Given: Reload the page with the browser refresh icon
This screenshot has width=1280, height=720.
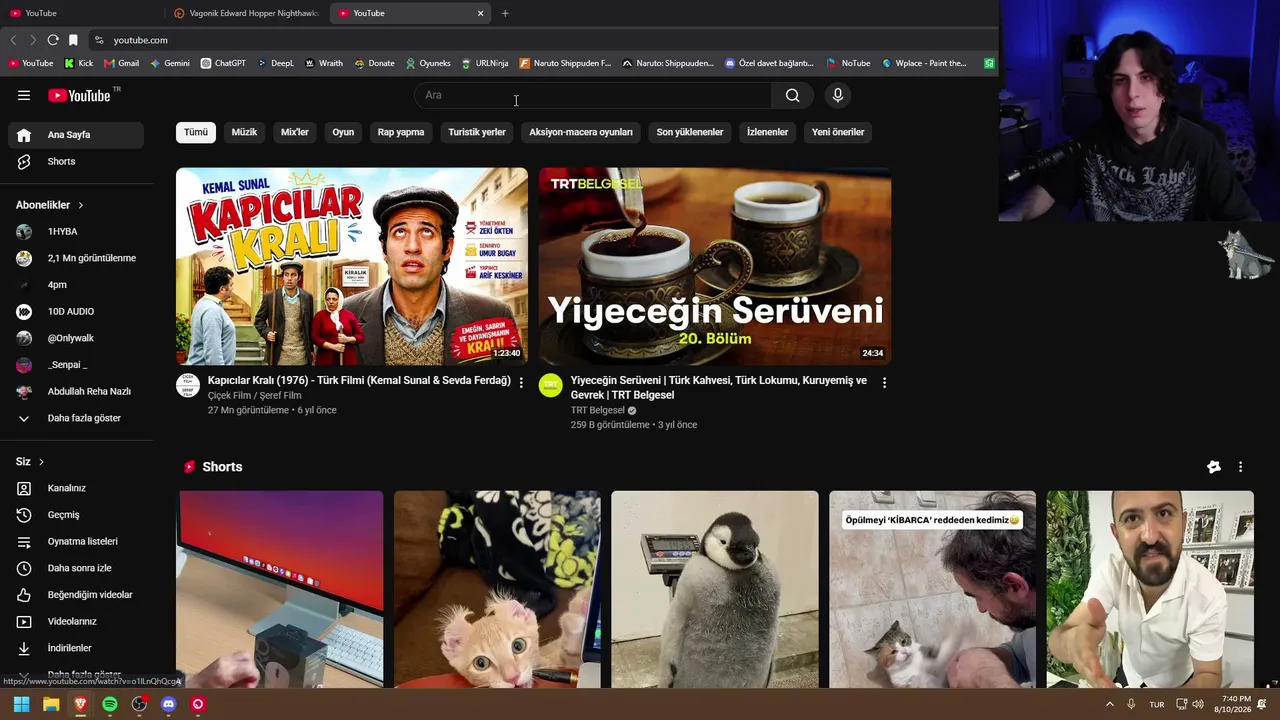Looking at the screenshot, I should click(53, 40).
